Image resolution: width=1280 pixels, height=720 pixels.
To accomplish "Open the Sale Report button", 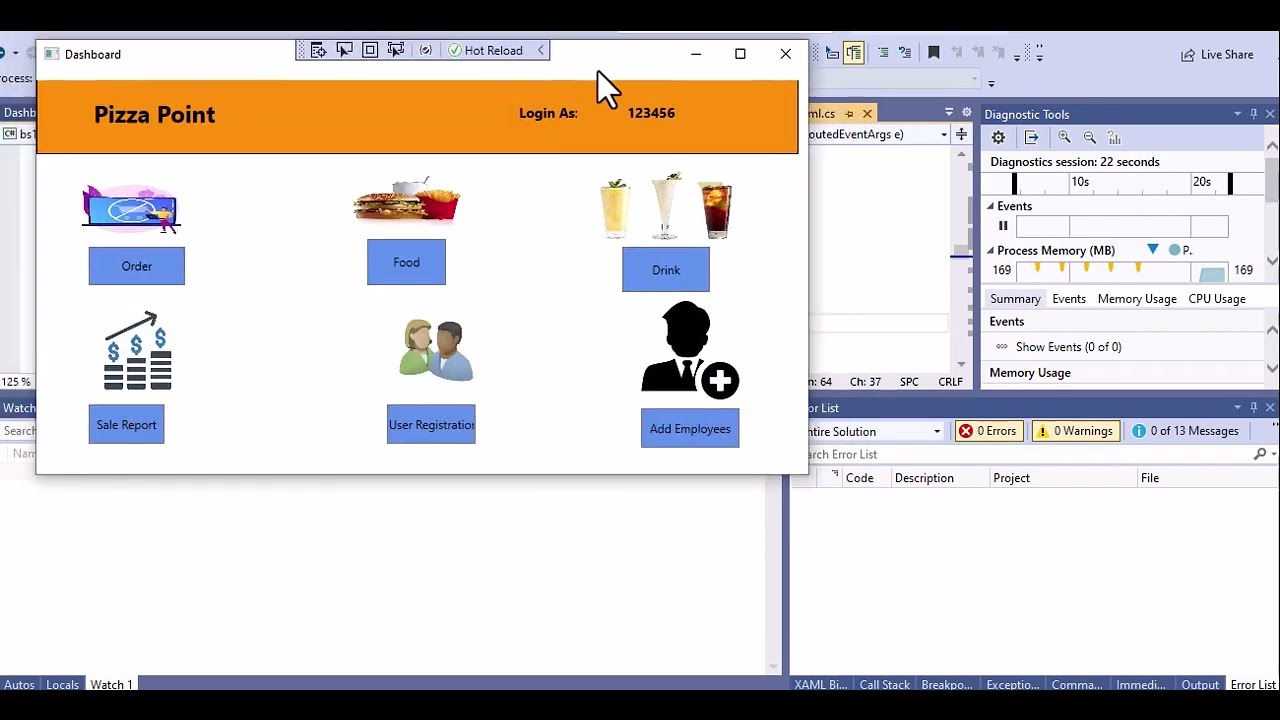I will click(x=126, y=425).
